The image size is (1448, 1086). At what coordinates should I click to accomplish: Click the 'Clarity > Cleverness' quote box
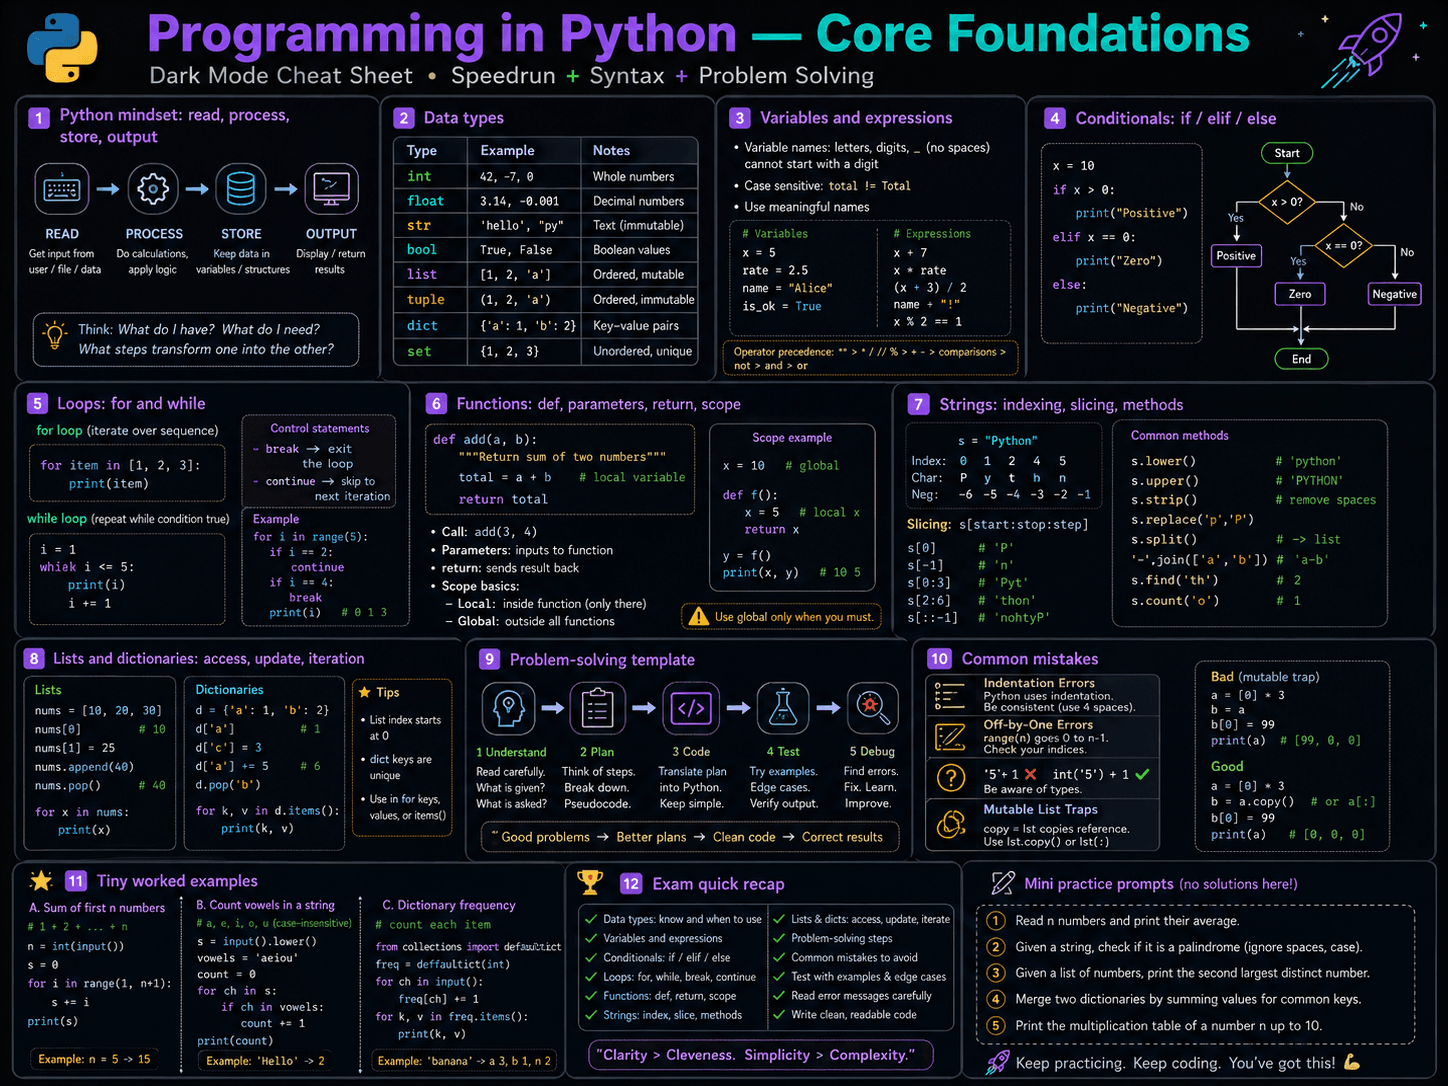click(x=761, y=1055)
